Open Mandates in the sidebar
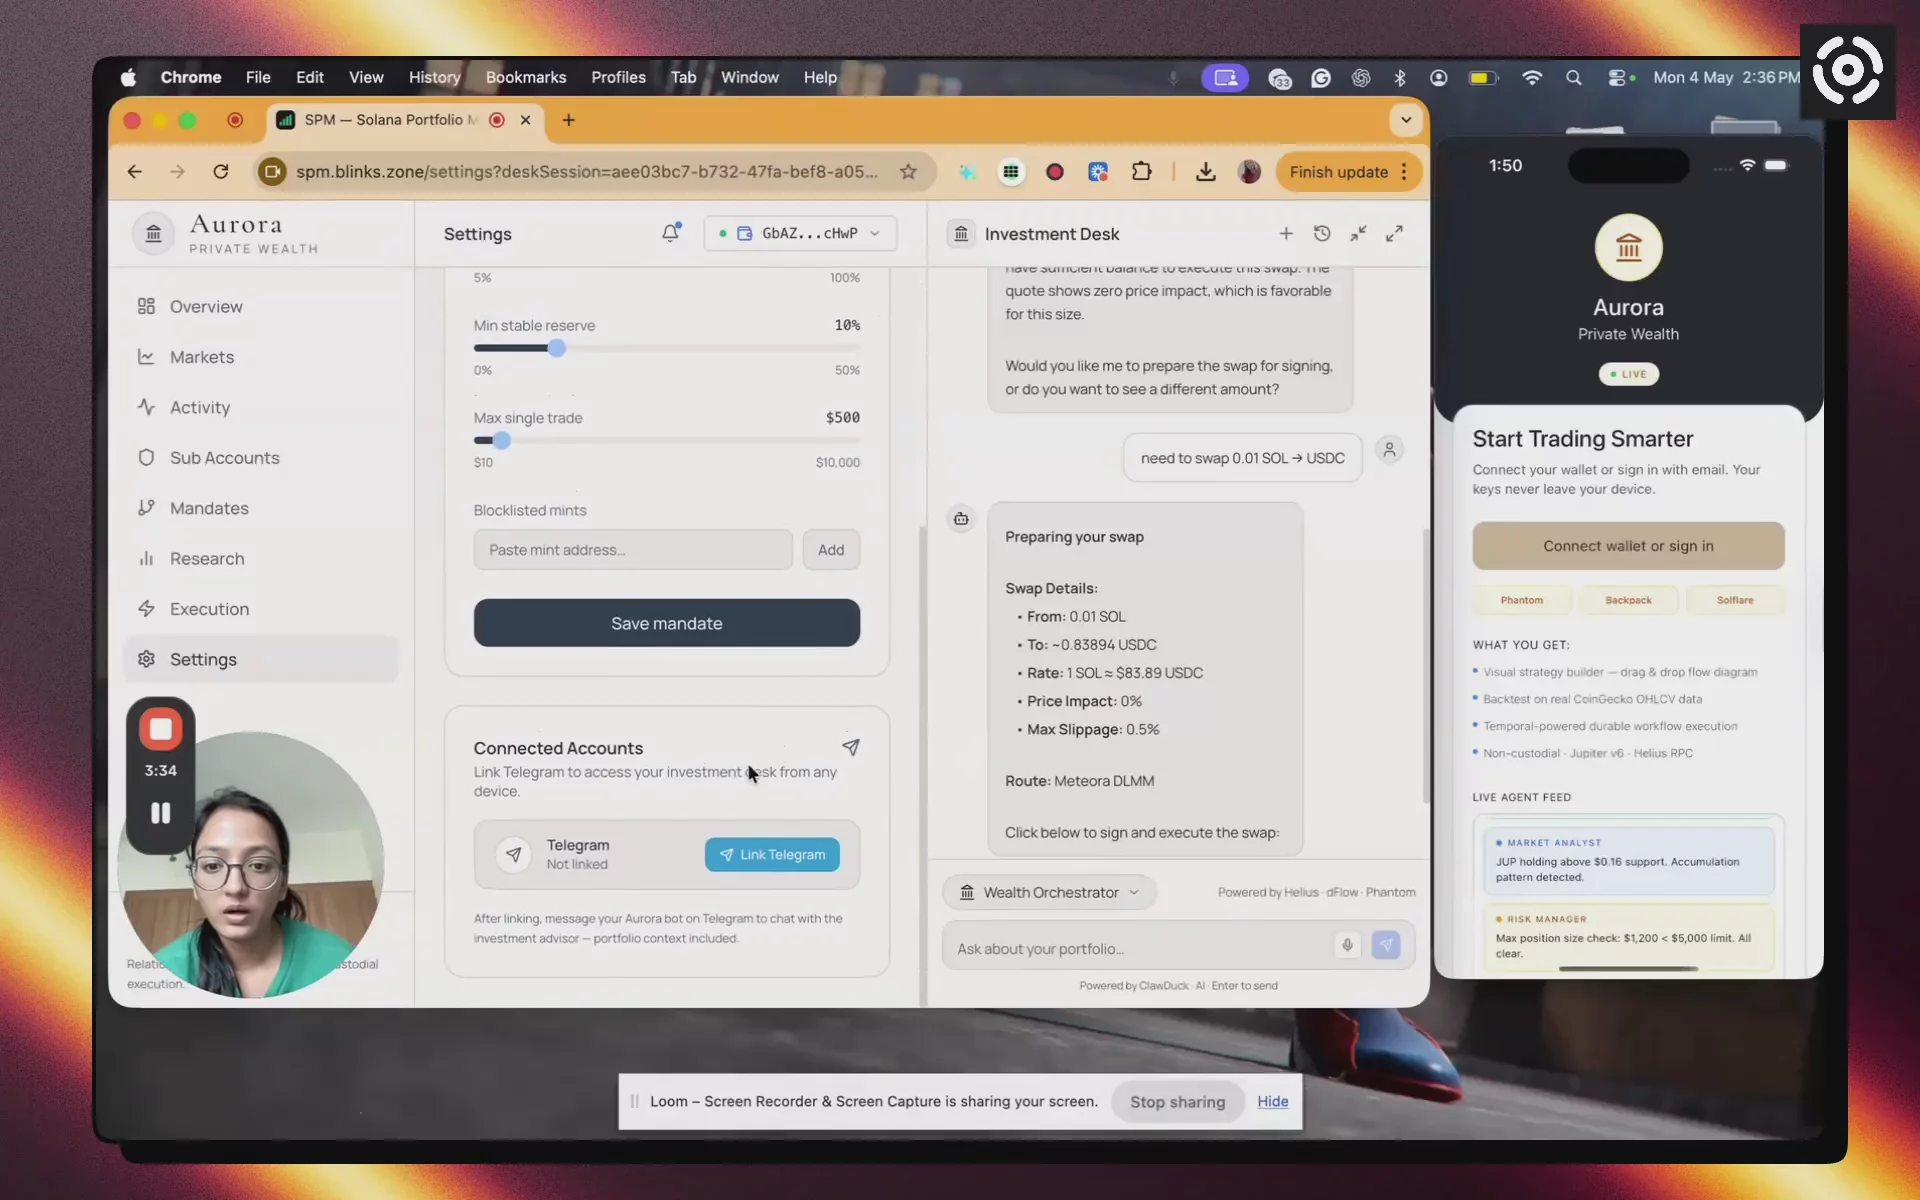The width and height of the screenshot is (1920, 1200). [x=260, y=508]
